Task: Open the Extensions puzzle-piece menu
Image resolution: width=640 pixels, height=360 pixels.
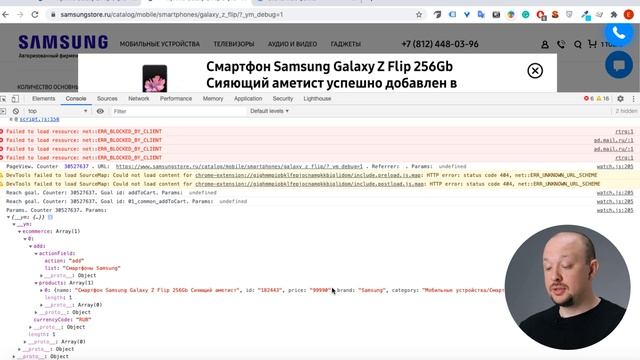Action: coord(614,15)
